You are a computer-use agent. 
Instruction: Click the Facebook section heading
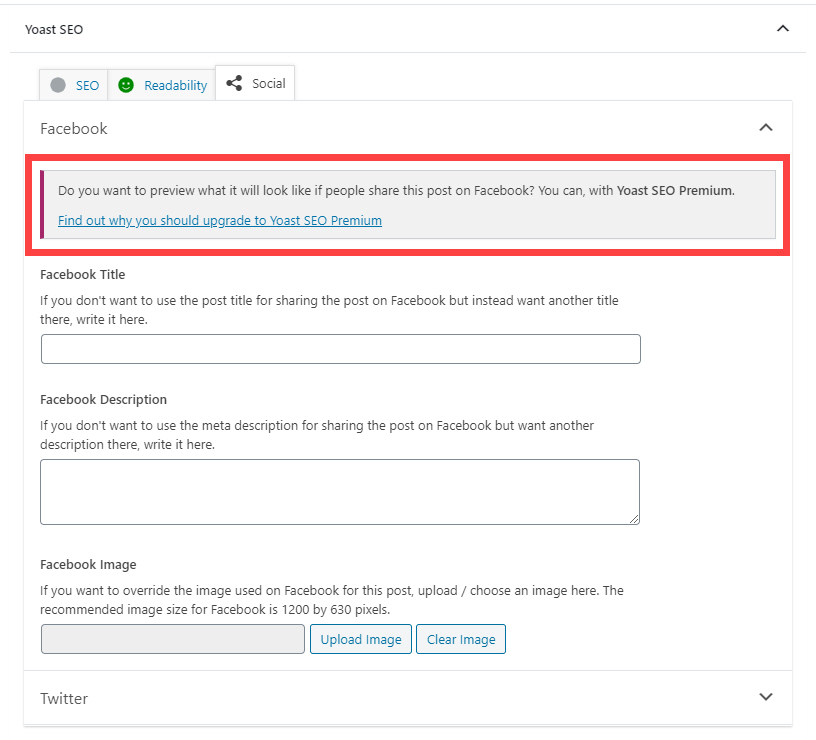pyautogui.click(x=74, y=129)
